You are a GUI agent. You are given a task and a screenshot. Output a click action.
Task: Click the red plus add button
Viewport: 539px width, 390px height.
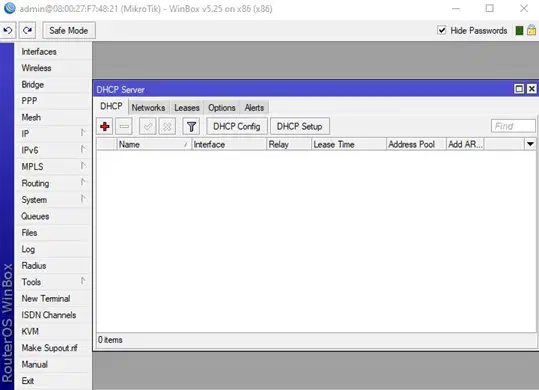pos(105,126)
